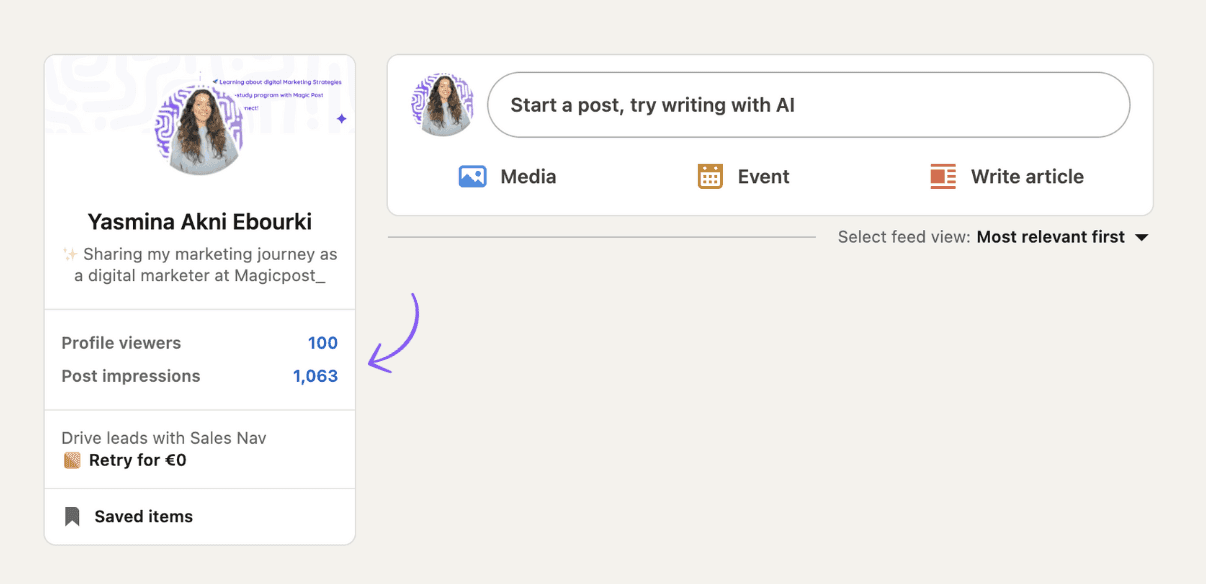1206x584 pixels.
Task: Click Post impressions label
Action: pos(131,376)
